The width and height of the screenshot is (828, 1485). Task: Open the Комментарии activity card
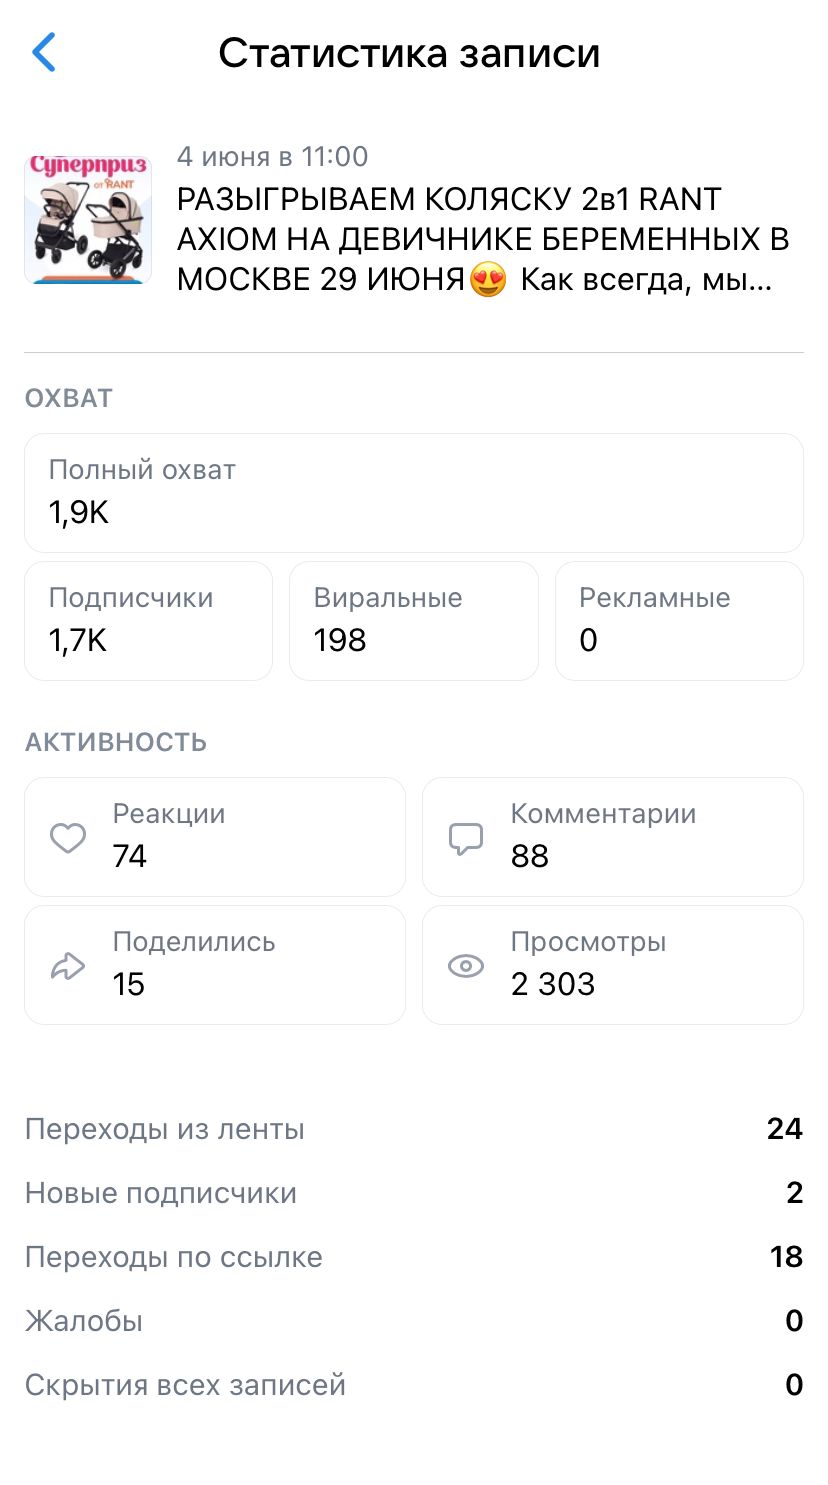612,837
